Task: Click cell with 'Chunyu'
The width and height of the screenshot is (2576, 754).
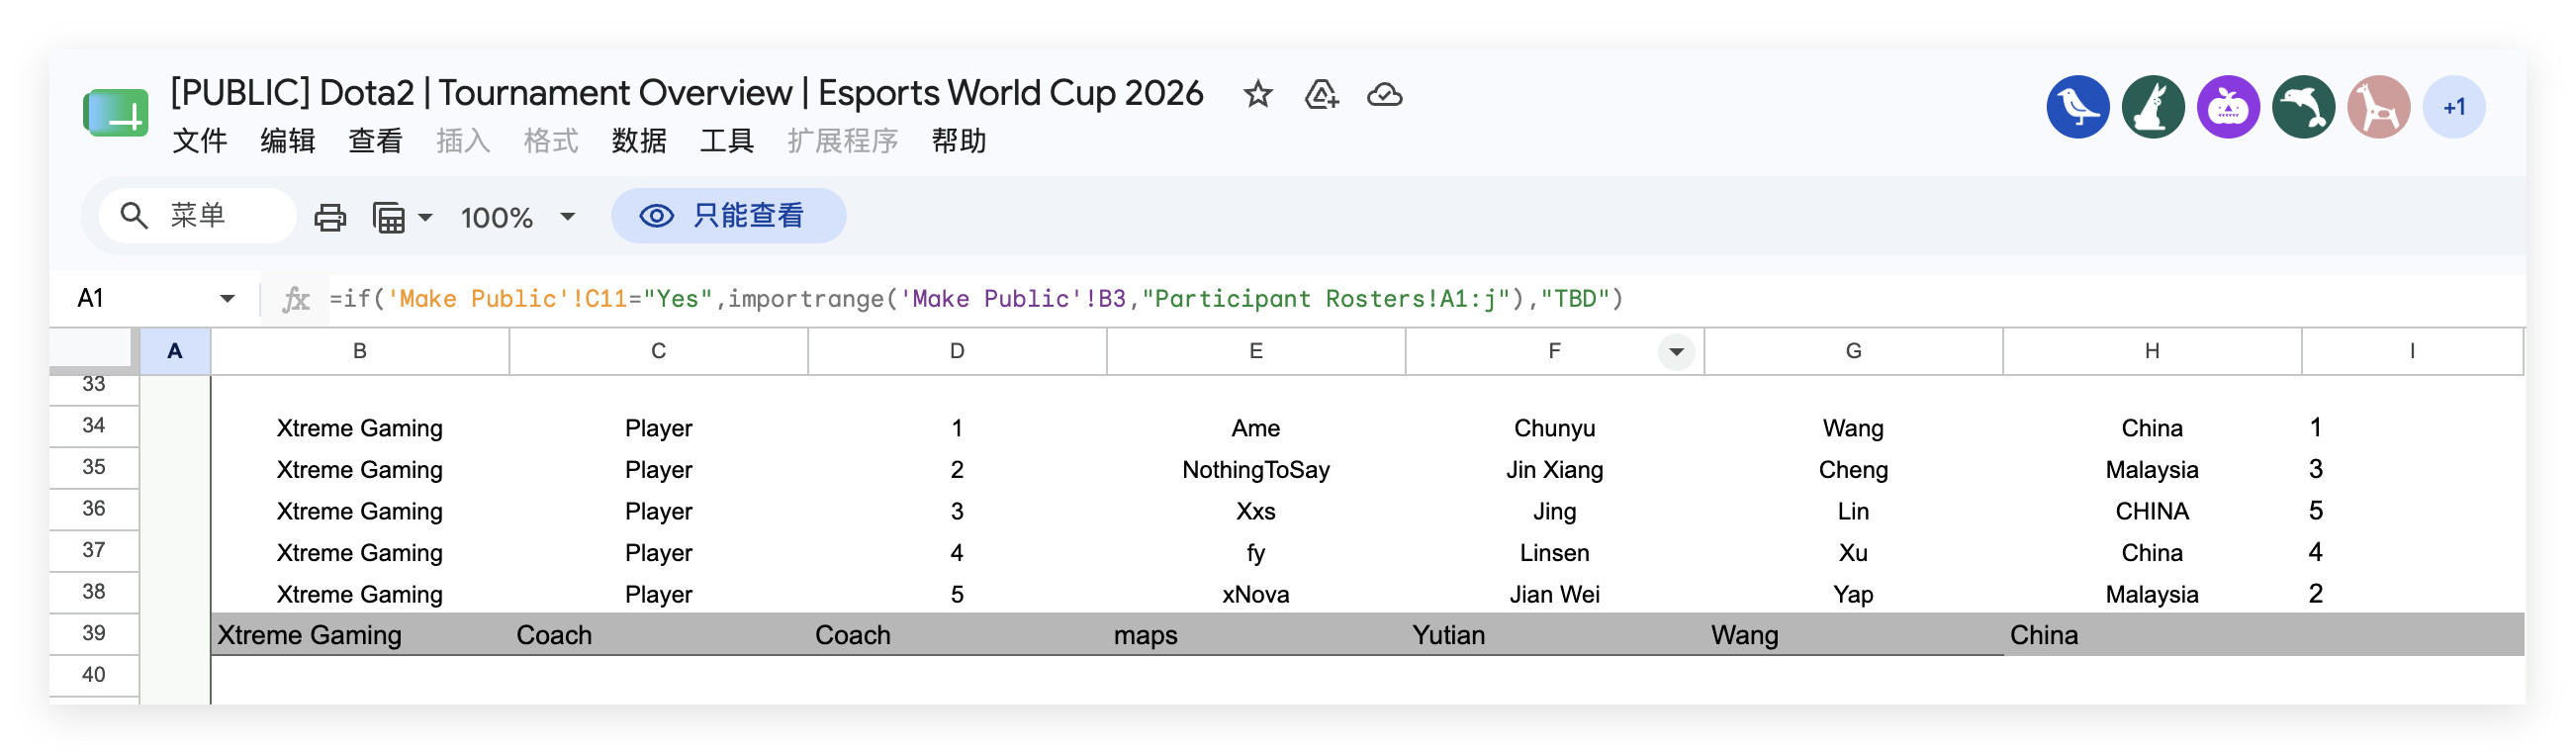Action: point(1554,428)
